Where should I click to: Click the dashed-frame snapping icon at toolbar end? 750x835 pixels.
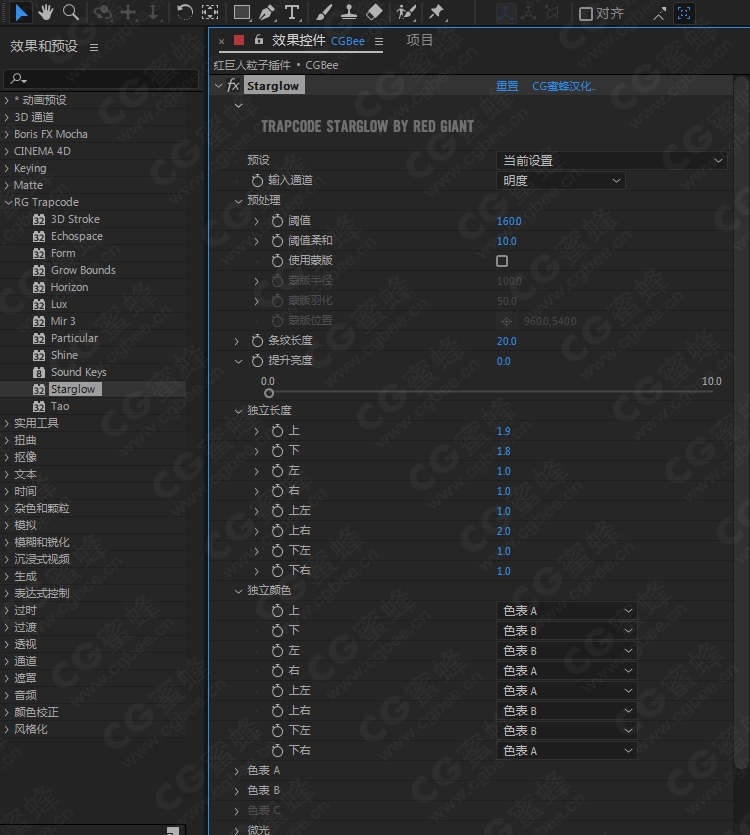684,13
